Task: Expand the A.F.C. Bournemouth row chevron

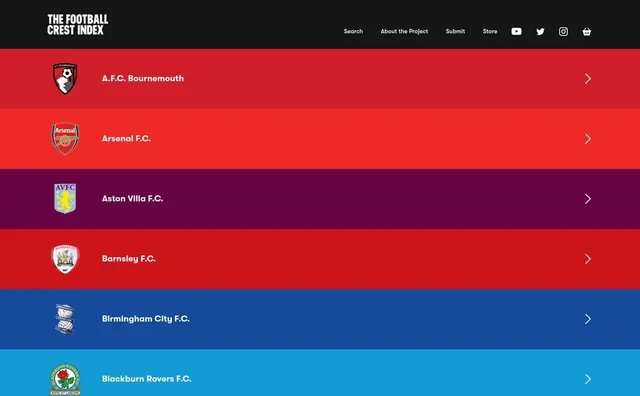Action: pyautogui.click(x=588, y=78)
